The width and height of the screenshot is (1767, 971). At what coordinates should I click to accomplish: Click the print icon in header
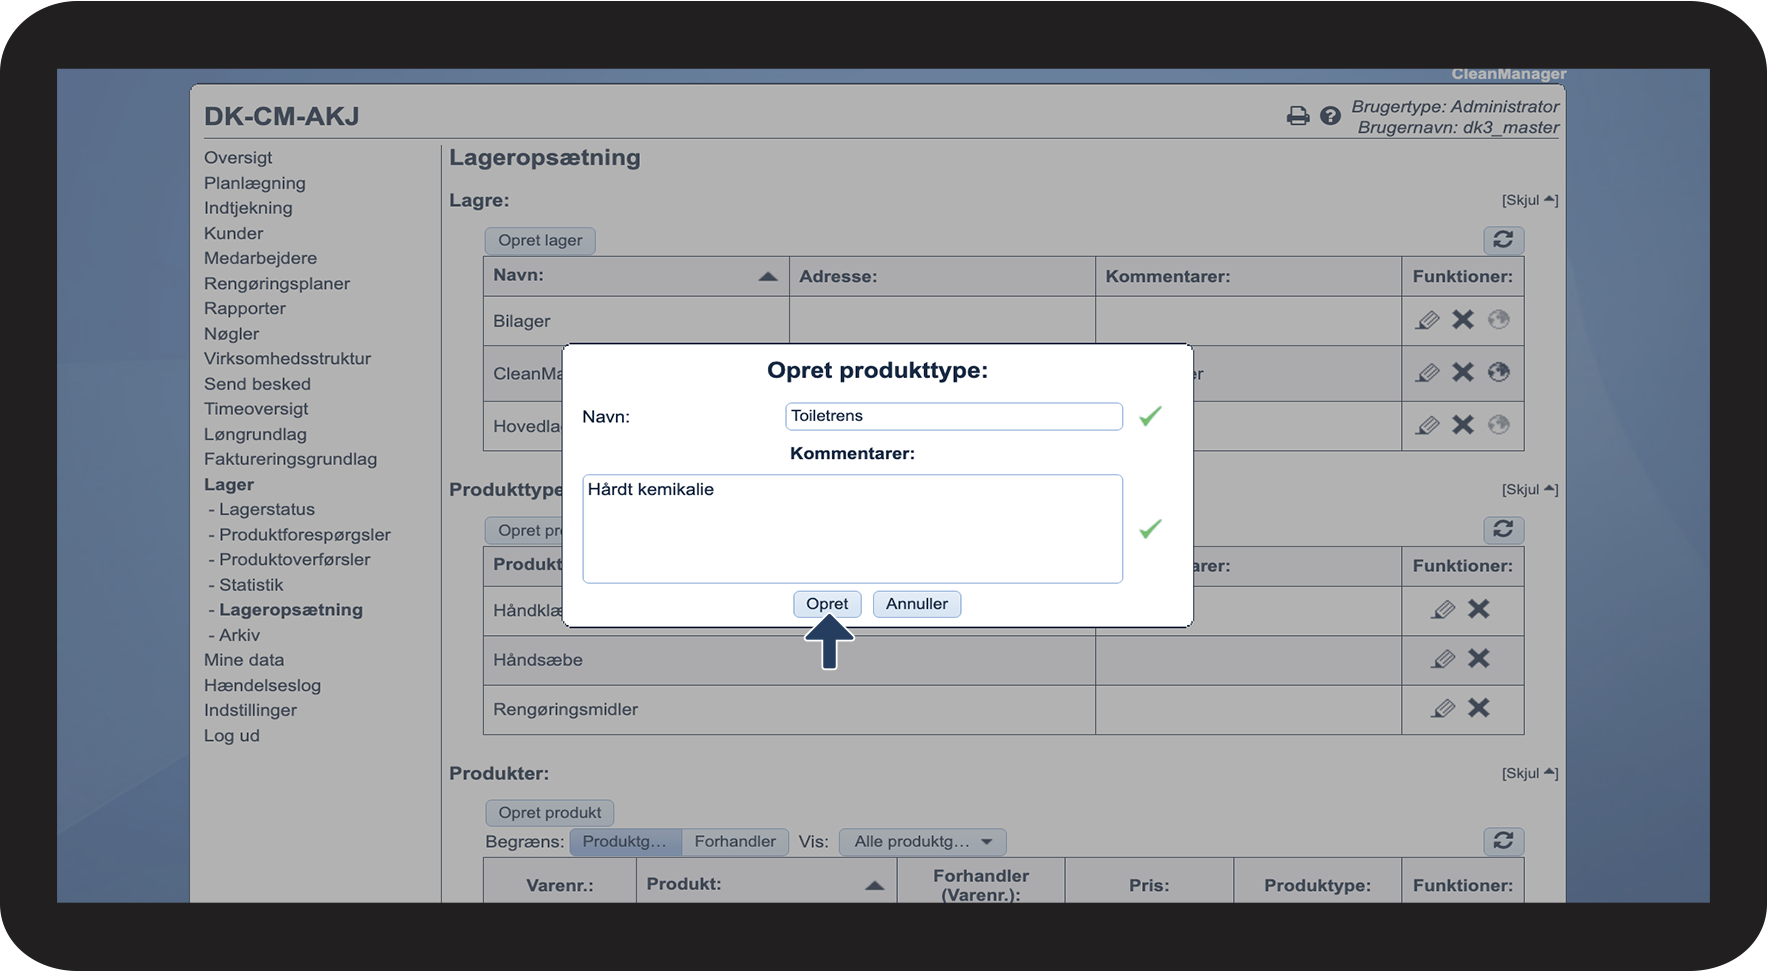[x=1297, y=116]
